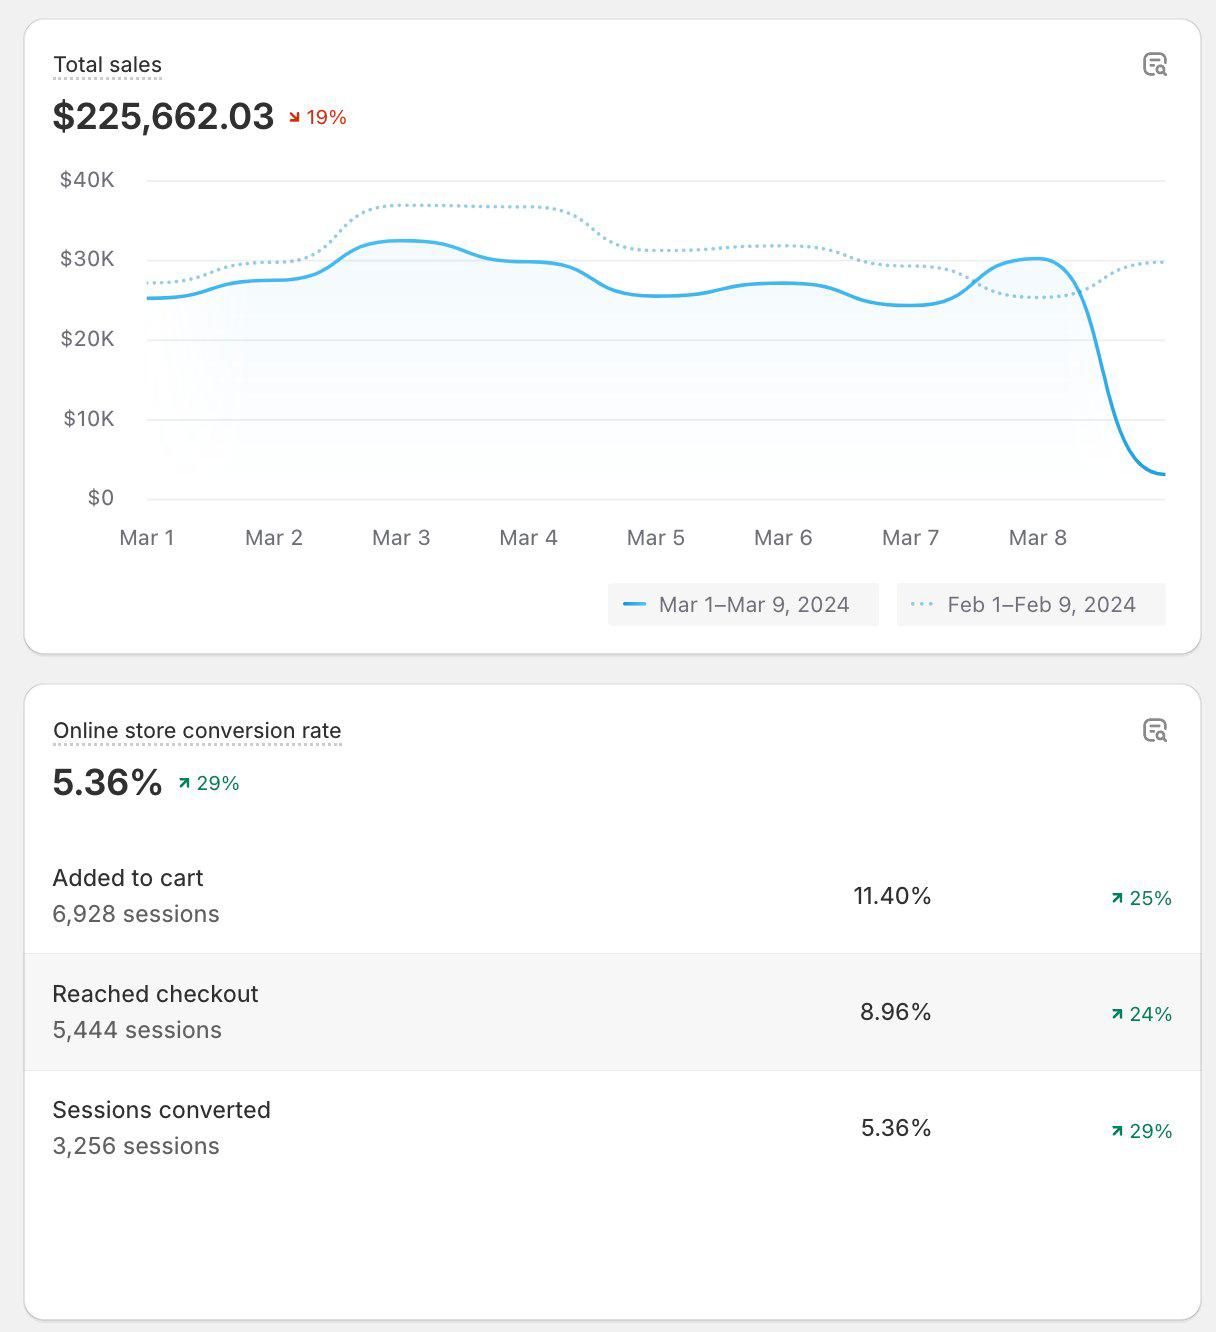Open the Total sales report icon
Viewport: 1216px width, 1332px height.
coord(1155,65)
